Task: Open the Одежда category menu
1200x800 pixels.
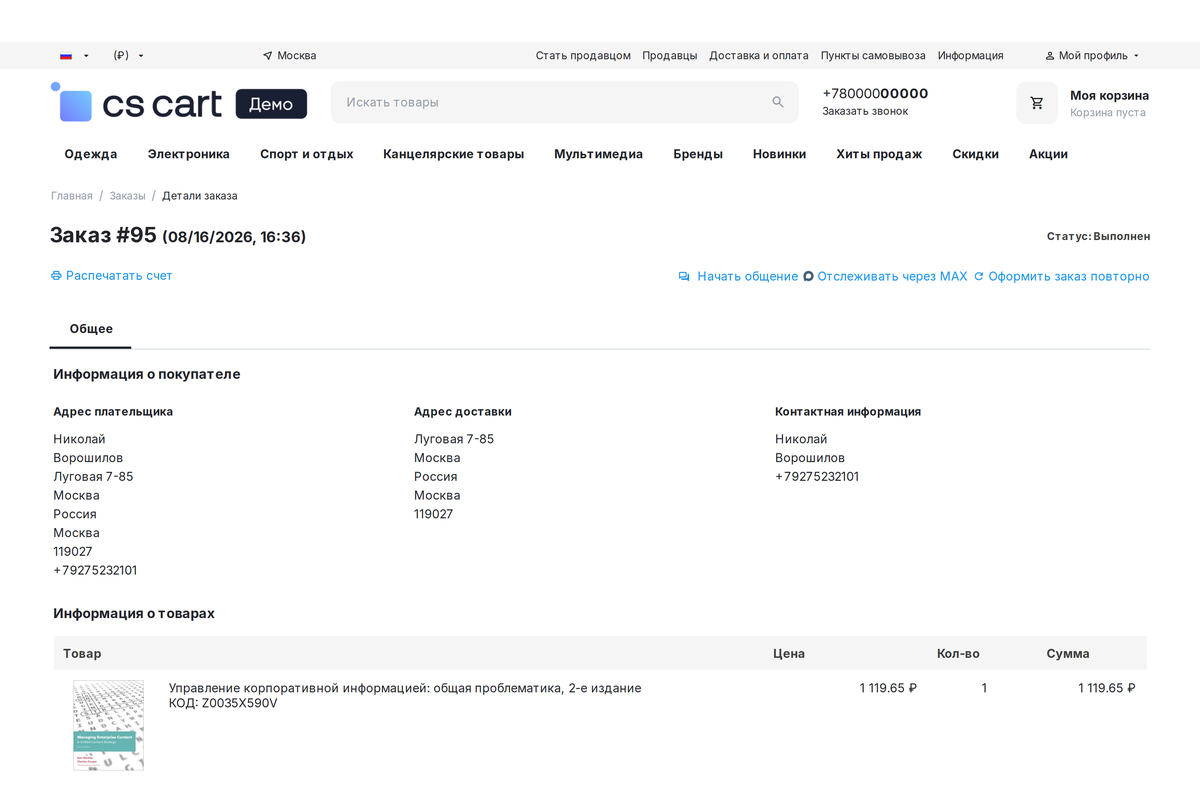Action: coord(91,154)
